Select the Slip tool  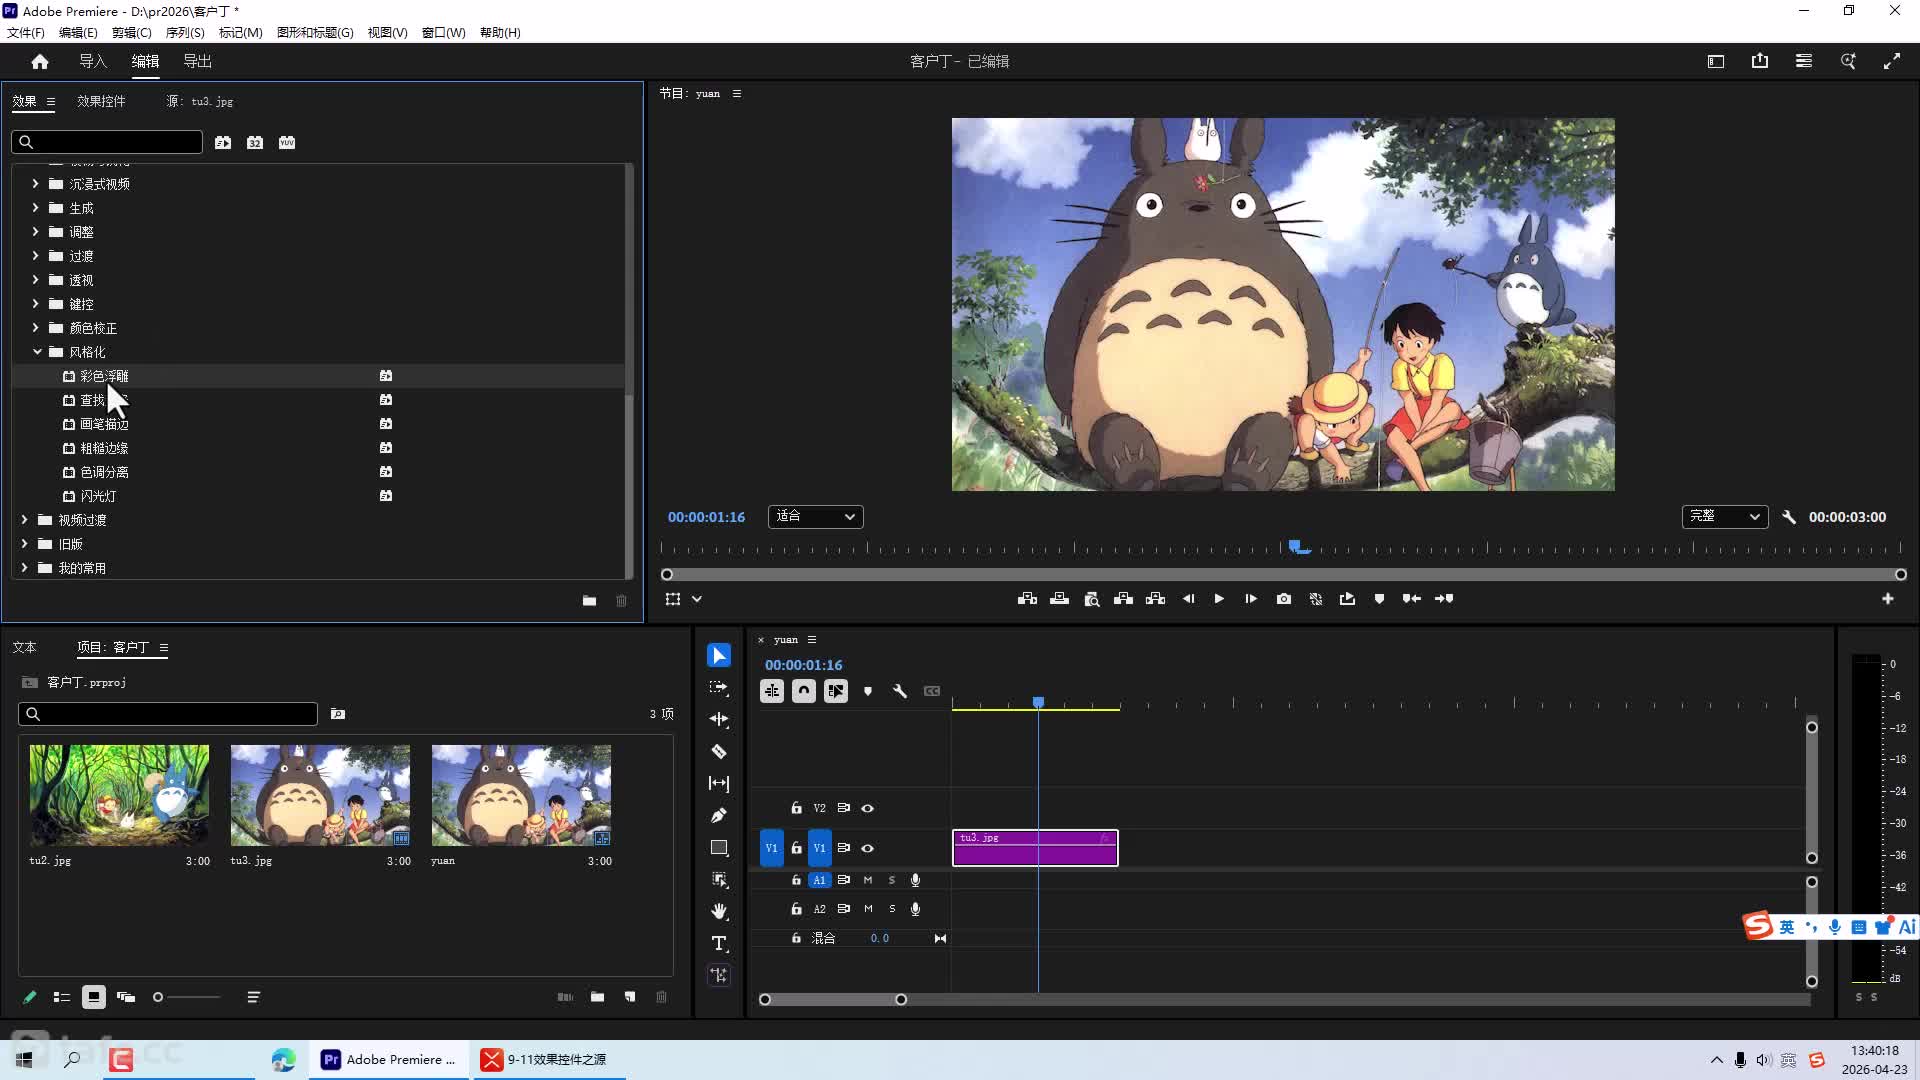coord(719,784)
